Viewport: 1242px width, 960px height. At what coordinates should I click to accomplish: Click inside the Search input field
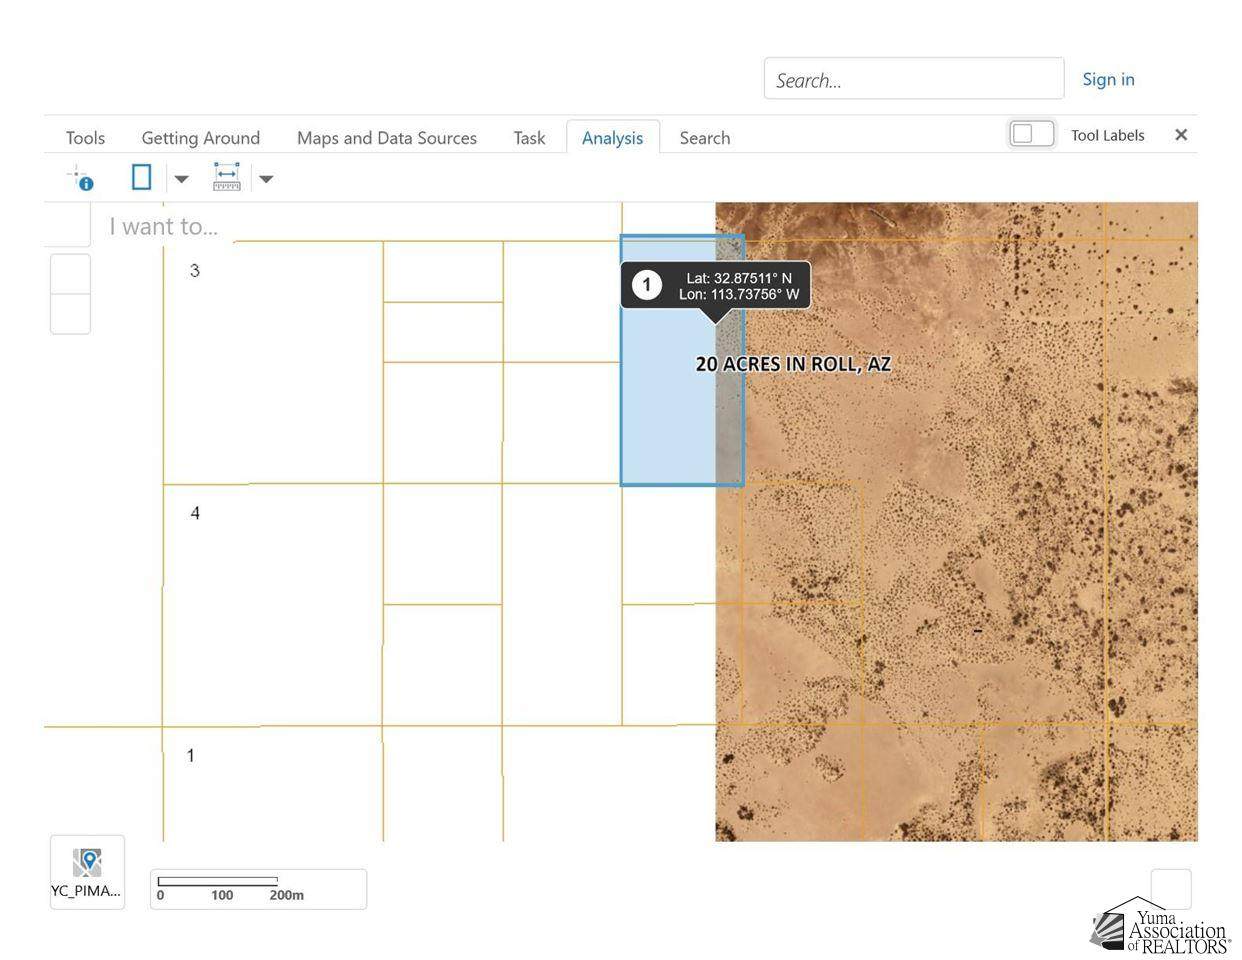pyautogui.click(x=912, y=80)
